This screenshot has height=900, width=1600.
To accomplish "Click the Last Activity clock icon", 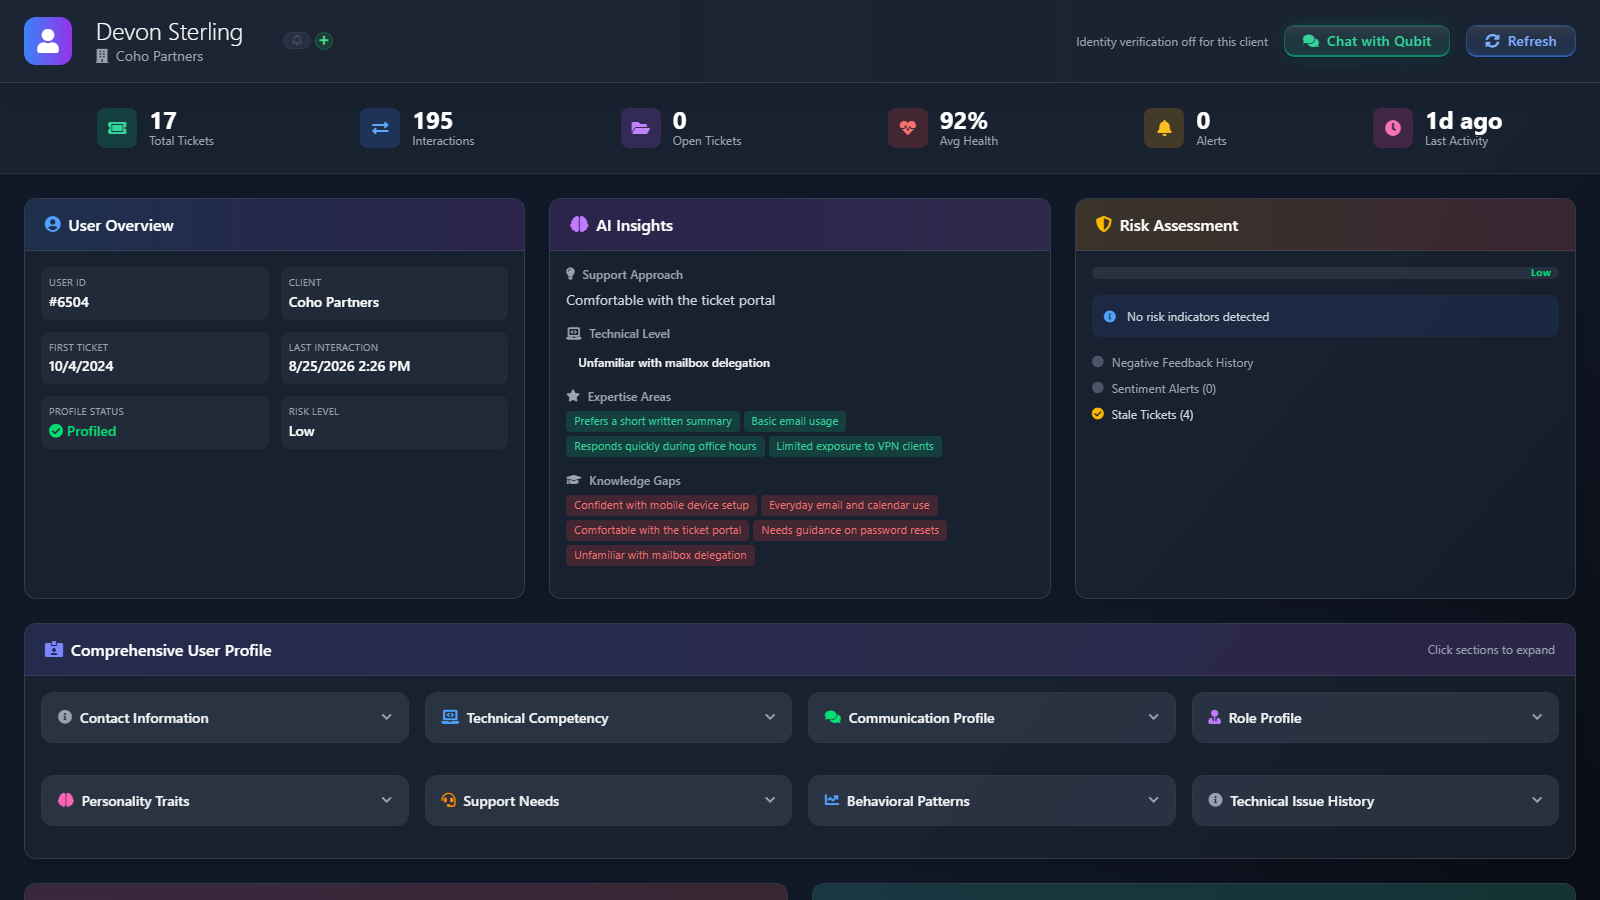I will coord(1393,128).
